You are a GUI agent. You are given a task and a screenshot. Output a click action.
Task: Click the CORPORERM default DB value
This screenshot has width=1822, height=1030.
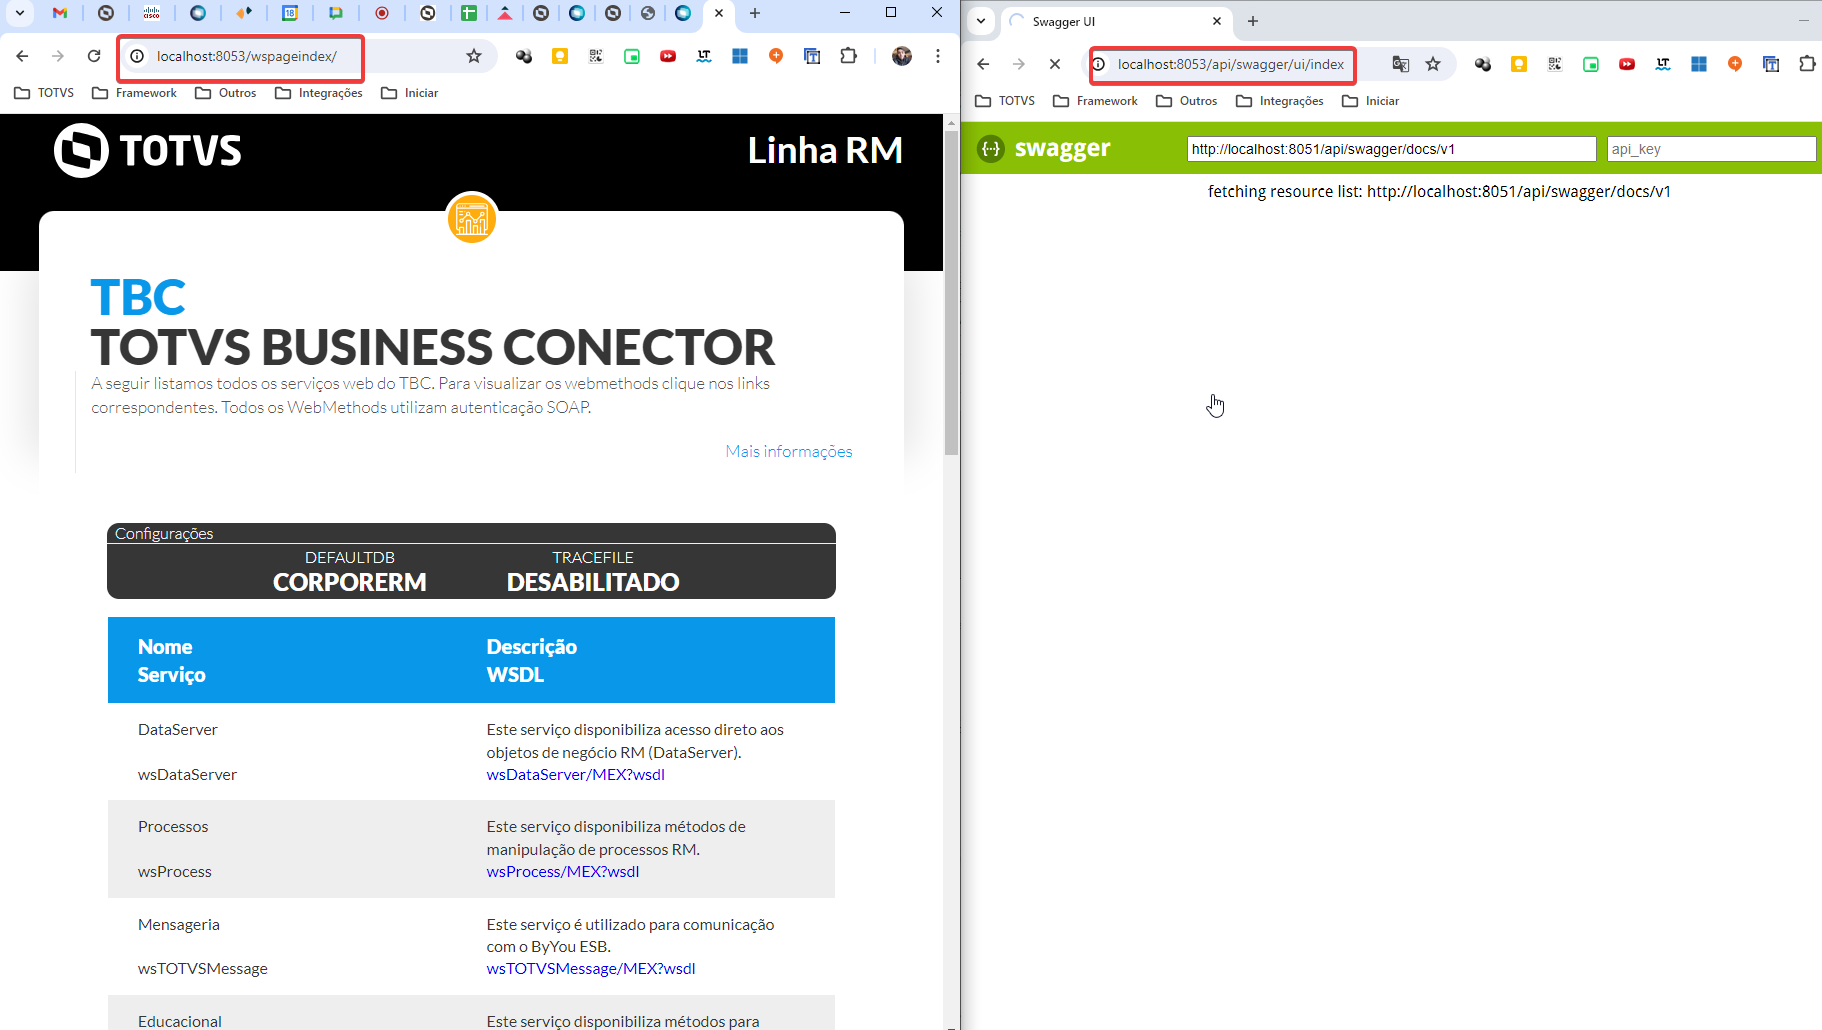(x=350, y=582)
